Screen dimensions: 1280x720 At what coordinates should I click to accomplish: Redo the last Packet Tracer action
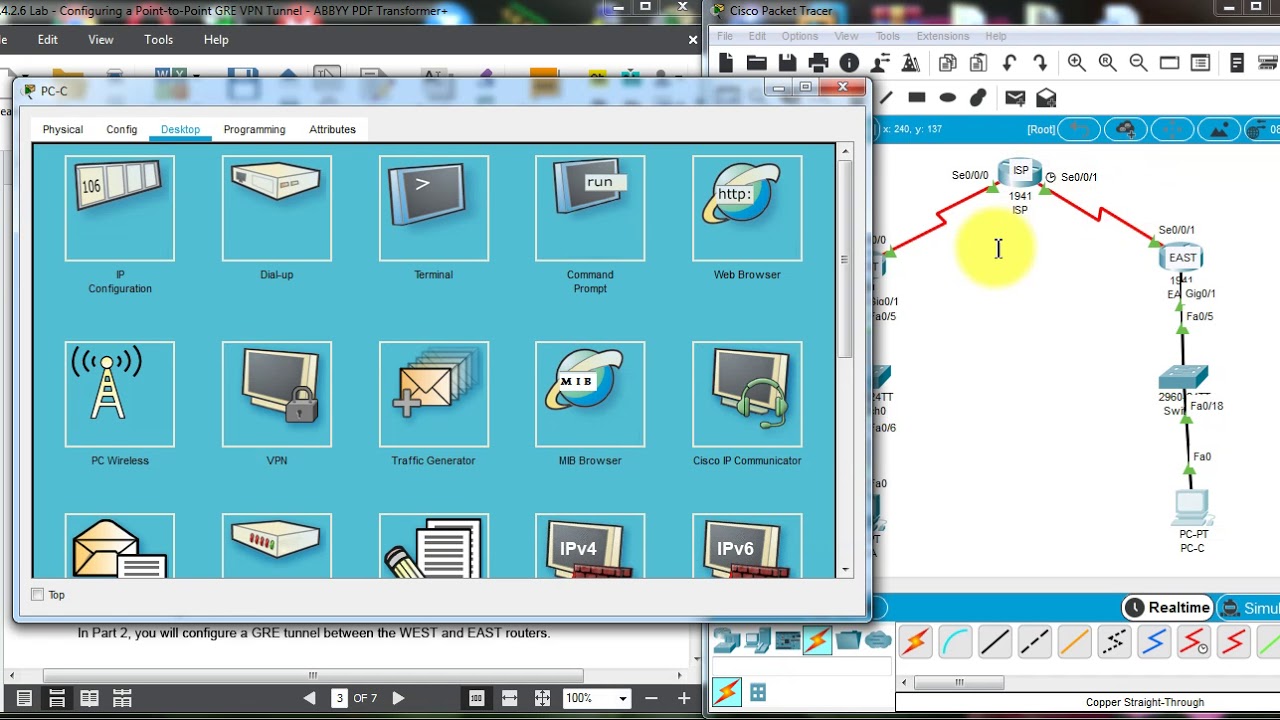(x=1040, y=63)
